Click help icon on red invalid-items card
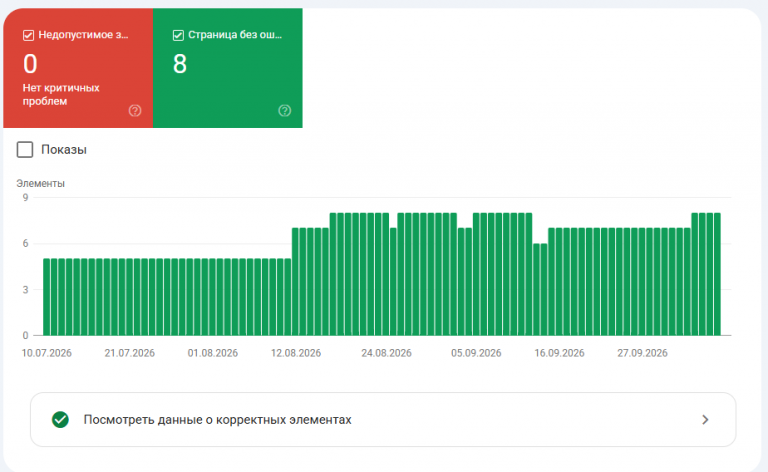 (x=135, y=111)
